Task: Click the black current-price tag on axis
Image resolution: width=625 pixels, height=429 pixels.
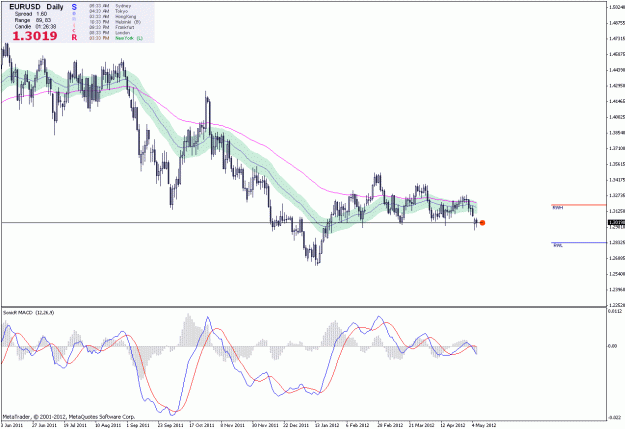Action: (x=616, y=222)
